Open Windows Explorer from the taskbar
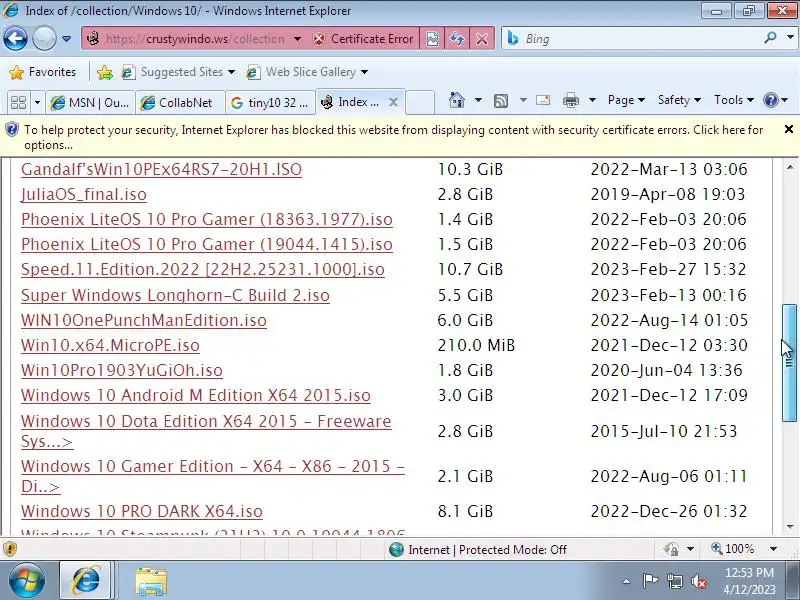 [x=151, y=581]
